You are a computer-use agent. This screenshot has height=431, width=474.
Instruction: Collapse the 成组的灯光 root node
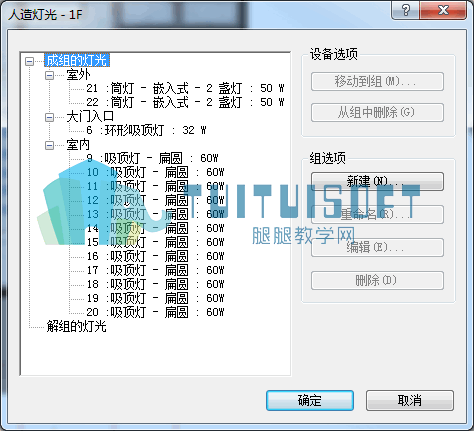(x=30, y=61)
